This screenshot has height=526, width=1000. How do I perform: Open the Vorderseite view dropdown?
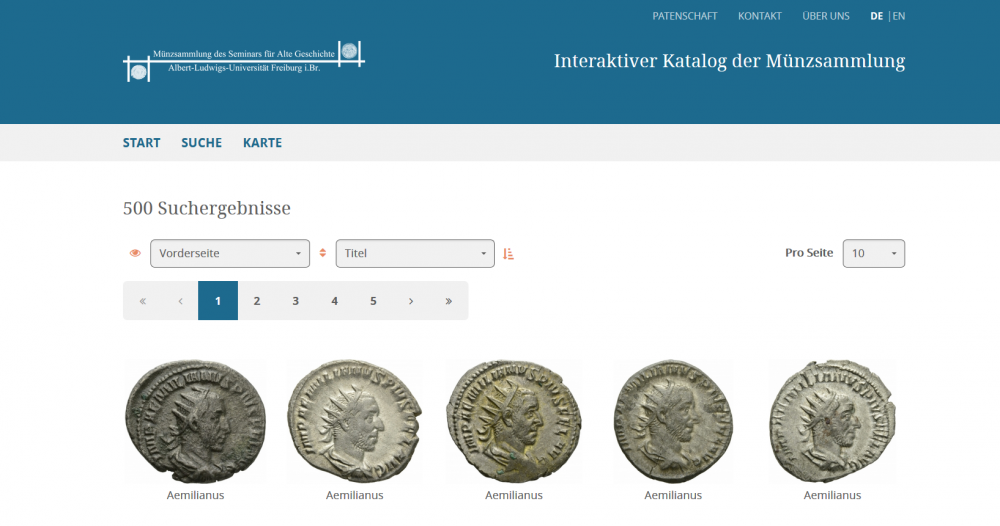[x=230, y=254]
